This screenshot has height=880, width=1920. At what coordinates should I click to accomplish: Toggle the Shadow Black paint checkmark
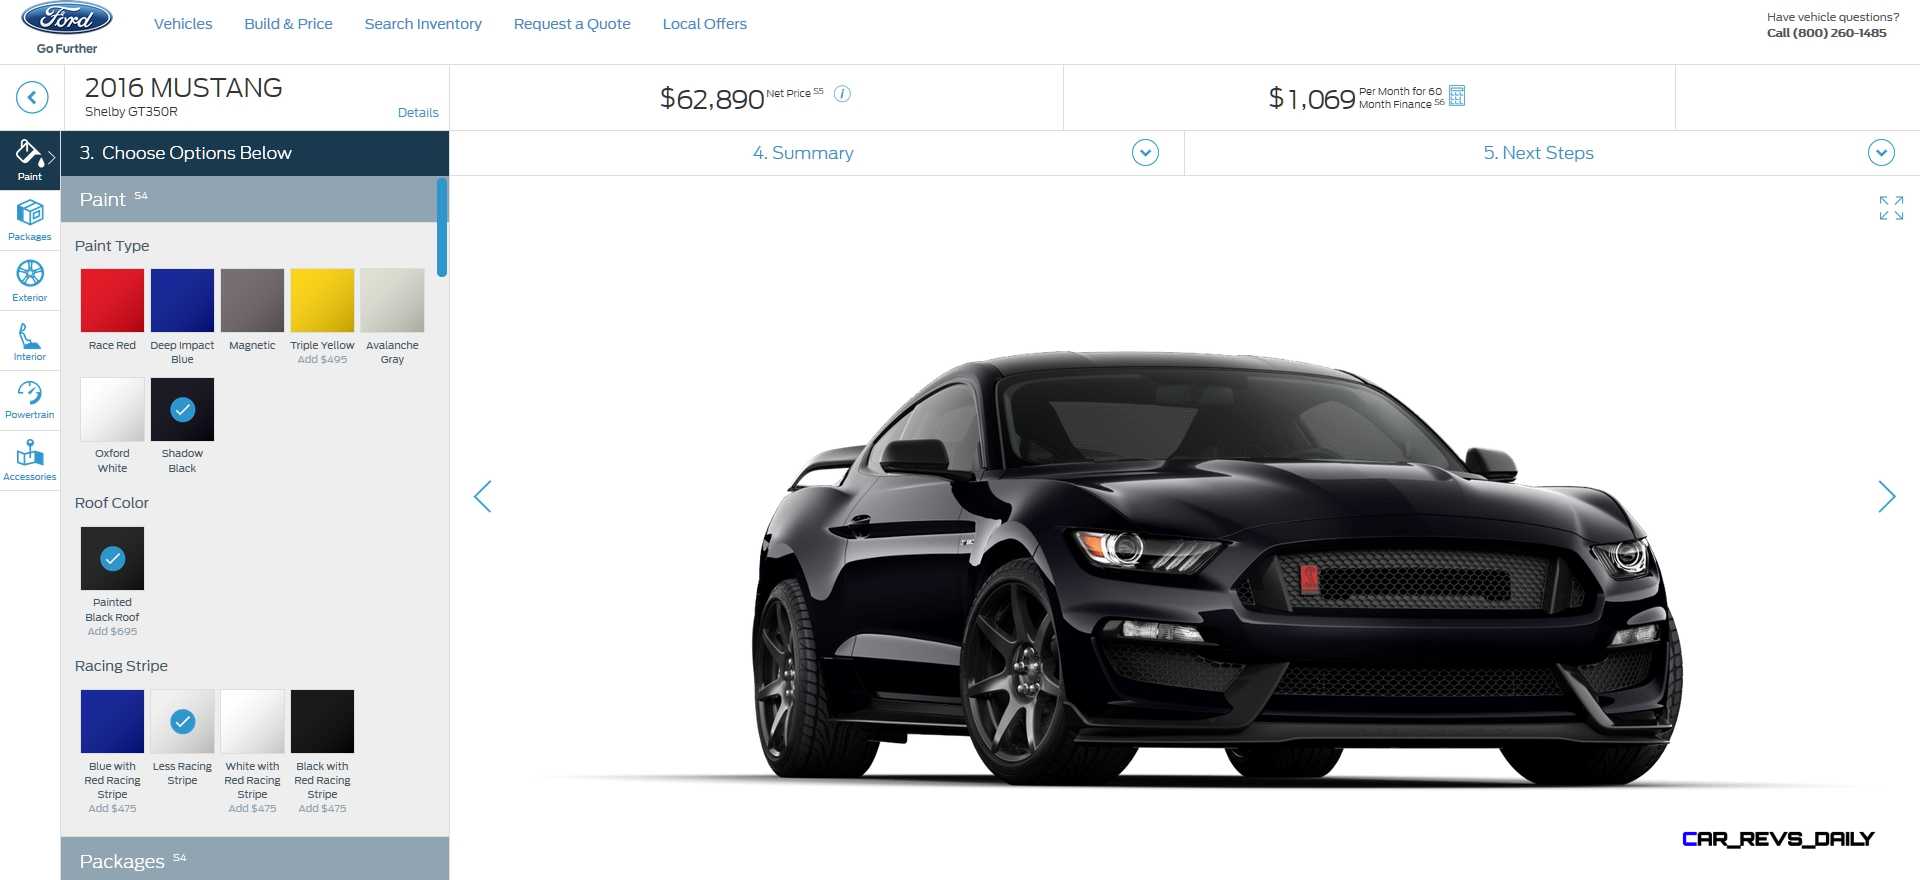[182, 409]
